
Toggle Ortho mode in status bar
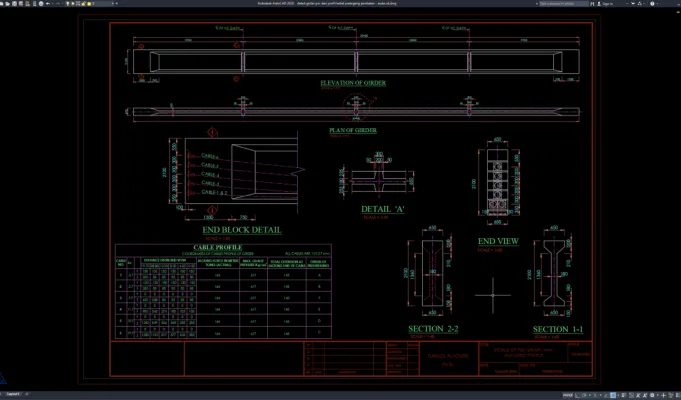click(x=577, y=395)
